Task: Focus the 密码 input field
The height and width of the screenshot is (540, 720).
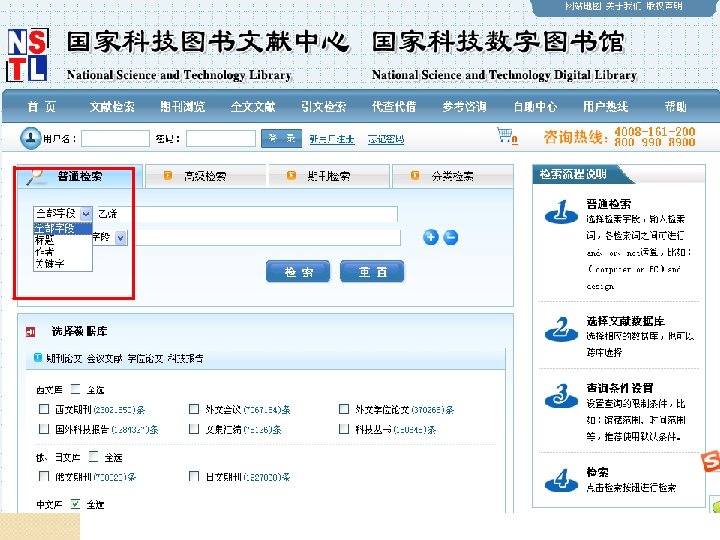Action: coord(221,138)
